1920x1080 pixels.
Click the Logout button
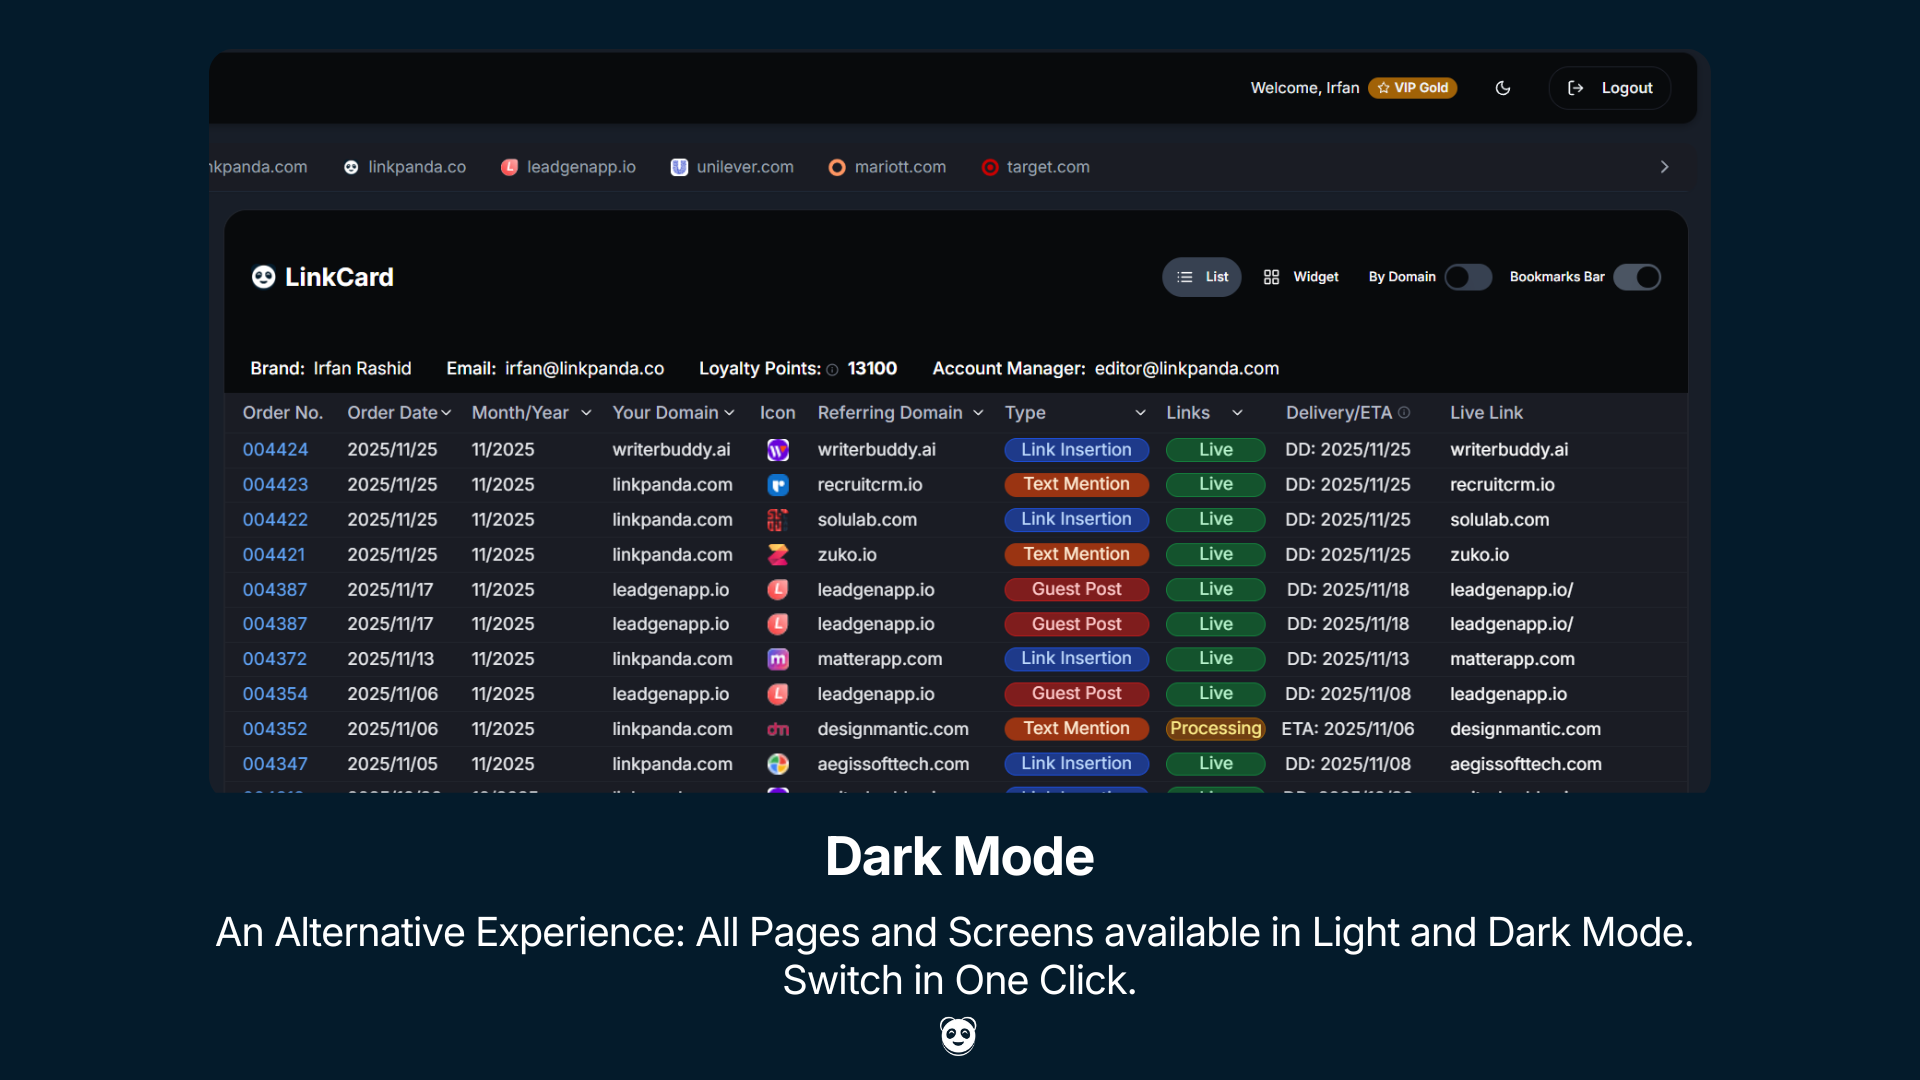[x=1610, y=88]
